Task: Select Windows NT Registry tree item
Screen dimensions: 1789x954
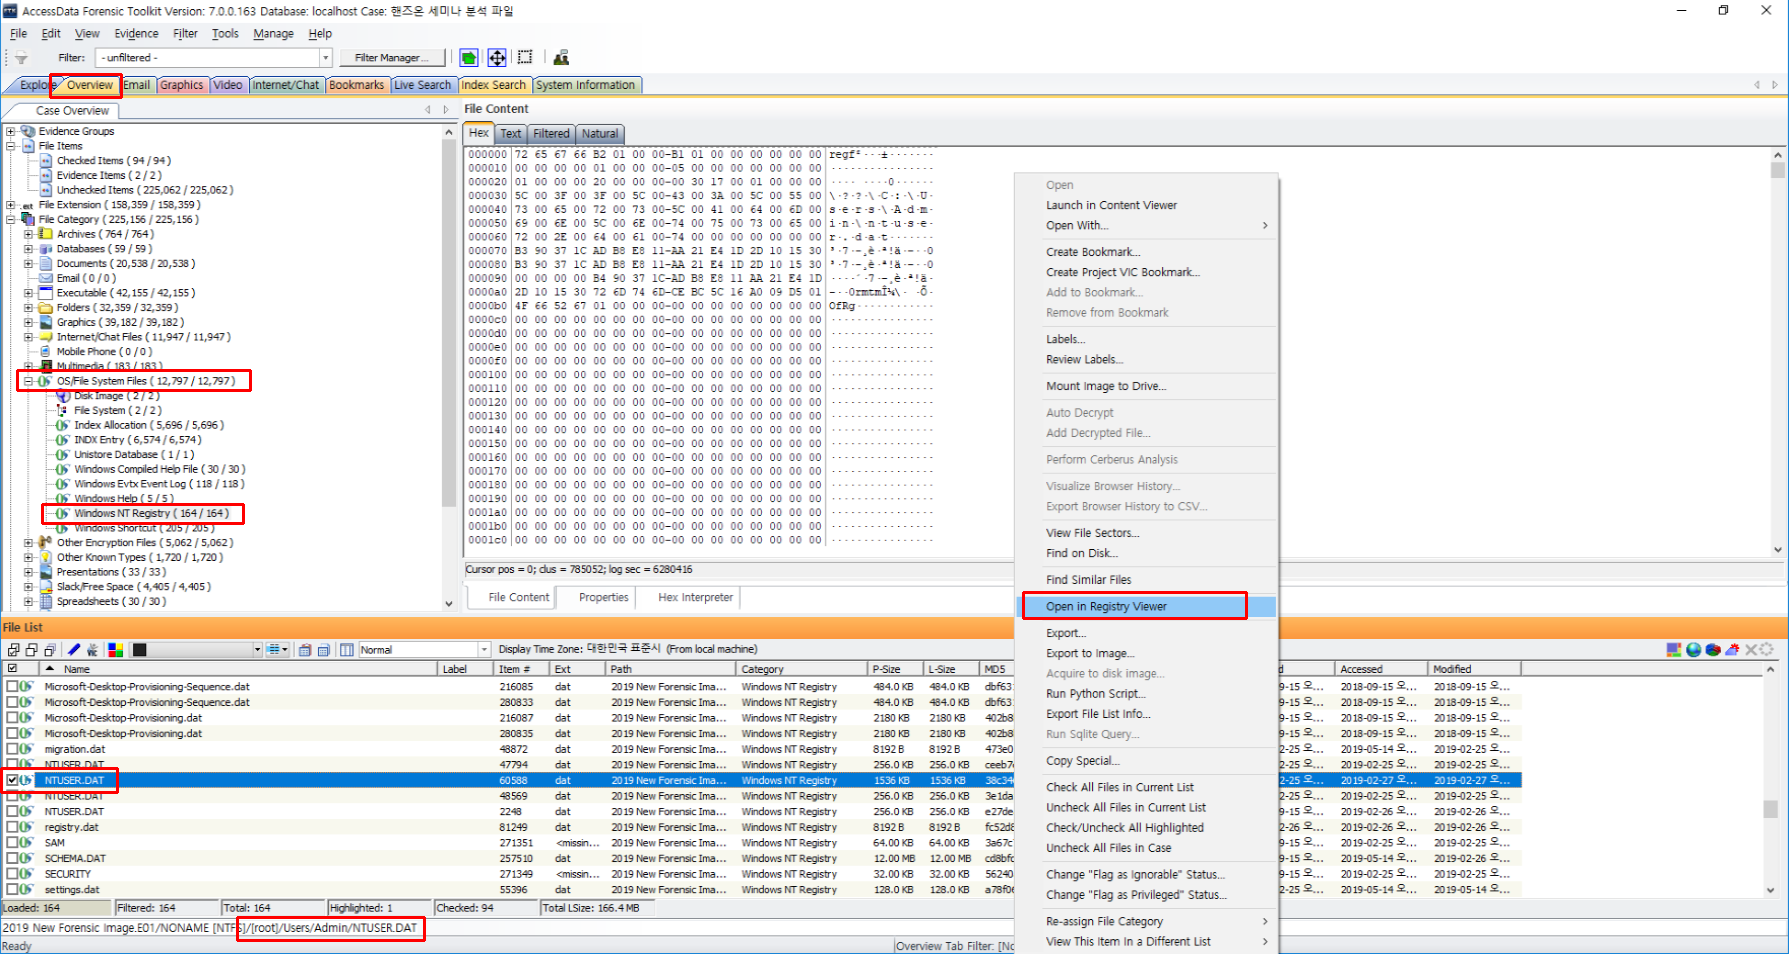Action: point(151,513)
